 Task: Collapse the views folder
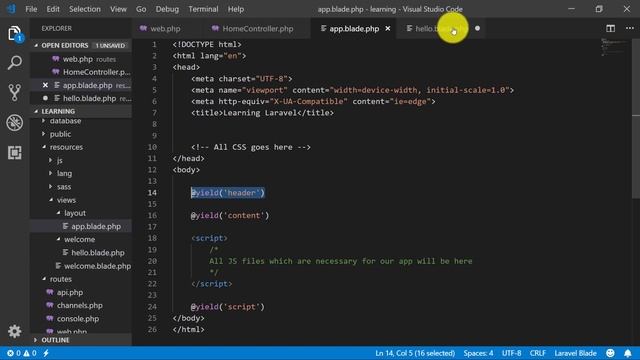pos(66,200)
